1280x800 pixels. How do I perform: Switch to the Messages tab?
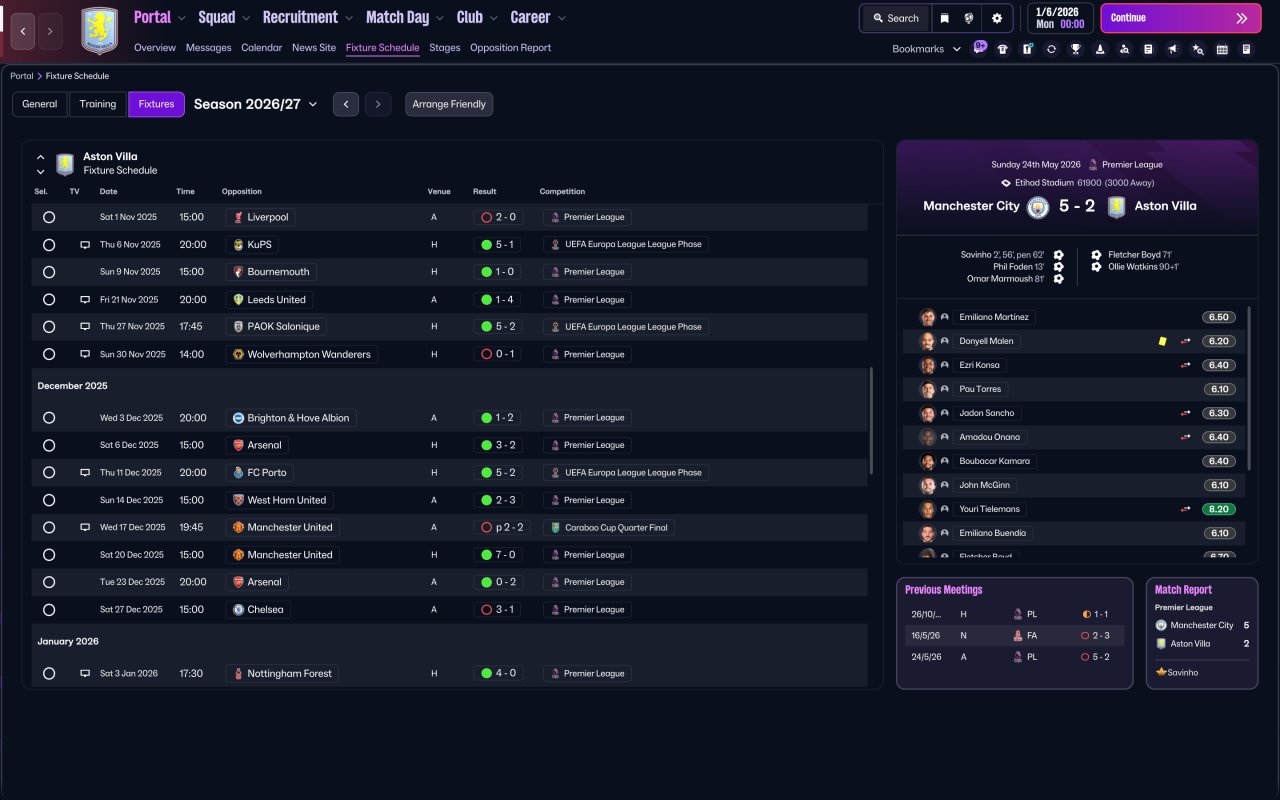click(208, 48)
